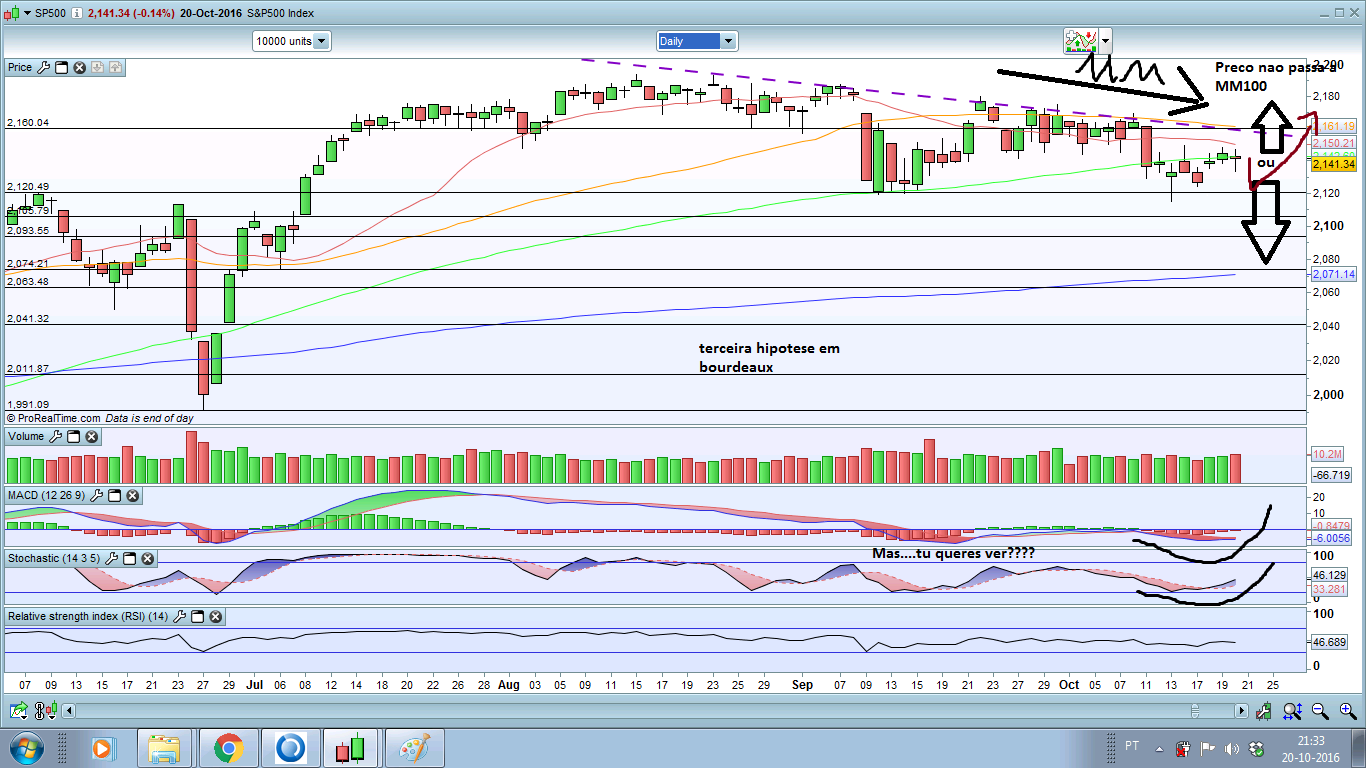Open Windows Explorer from the taskbar
1366x768 pixels.
165,748
